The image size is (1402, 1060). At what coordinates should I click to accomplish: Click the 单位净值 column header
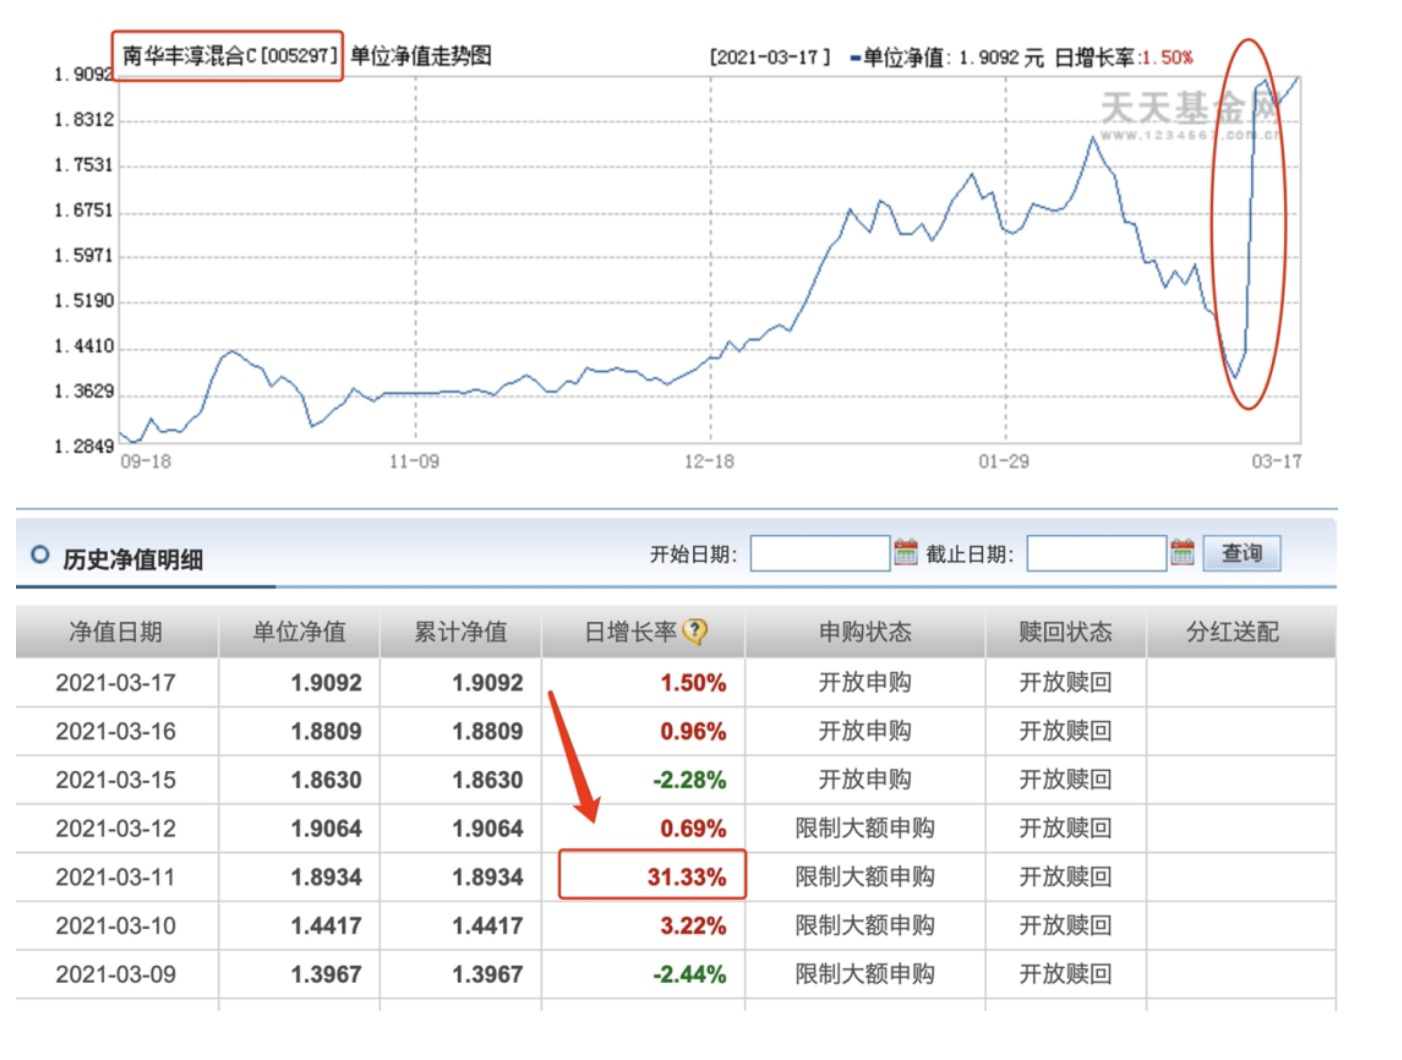[298, 632]
